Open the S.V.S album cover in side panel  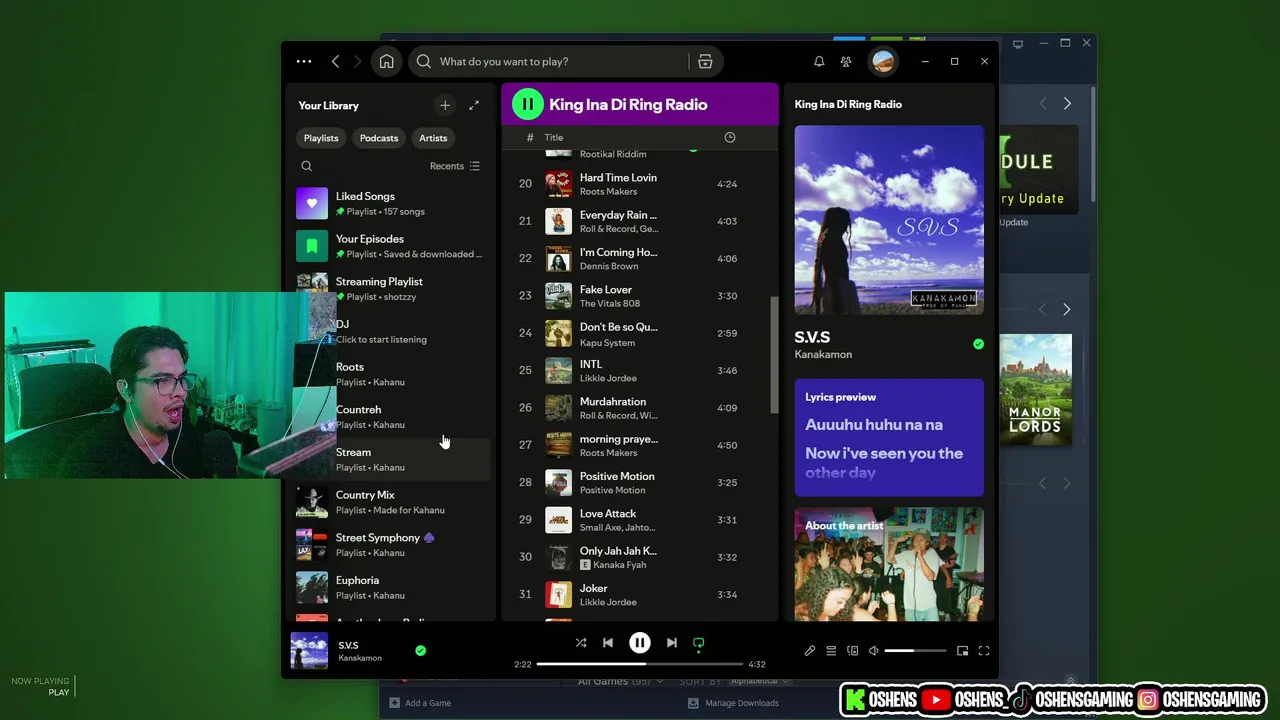pyautogui.click(x=889, y=220)
